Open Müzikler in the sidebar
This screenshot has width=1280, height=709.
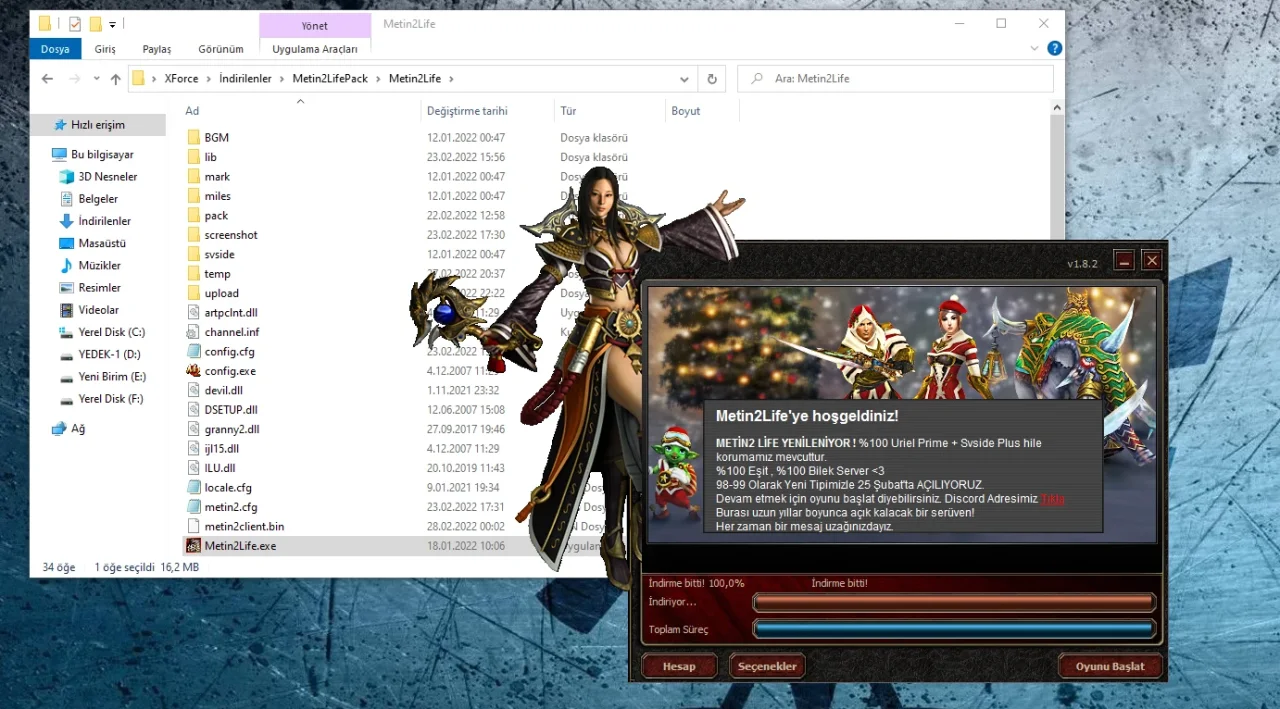(100, 266)
